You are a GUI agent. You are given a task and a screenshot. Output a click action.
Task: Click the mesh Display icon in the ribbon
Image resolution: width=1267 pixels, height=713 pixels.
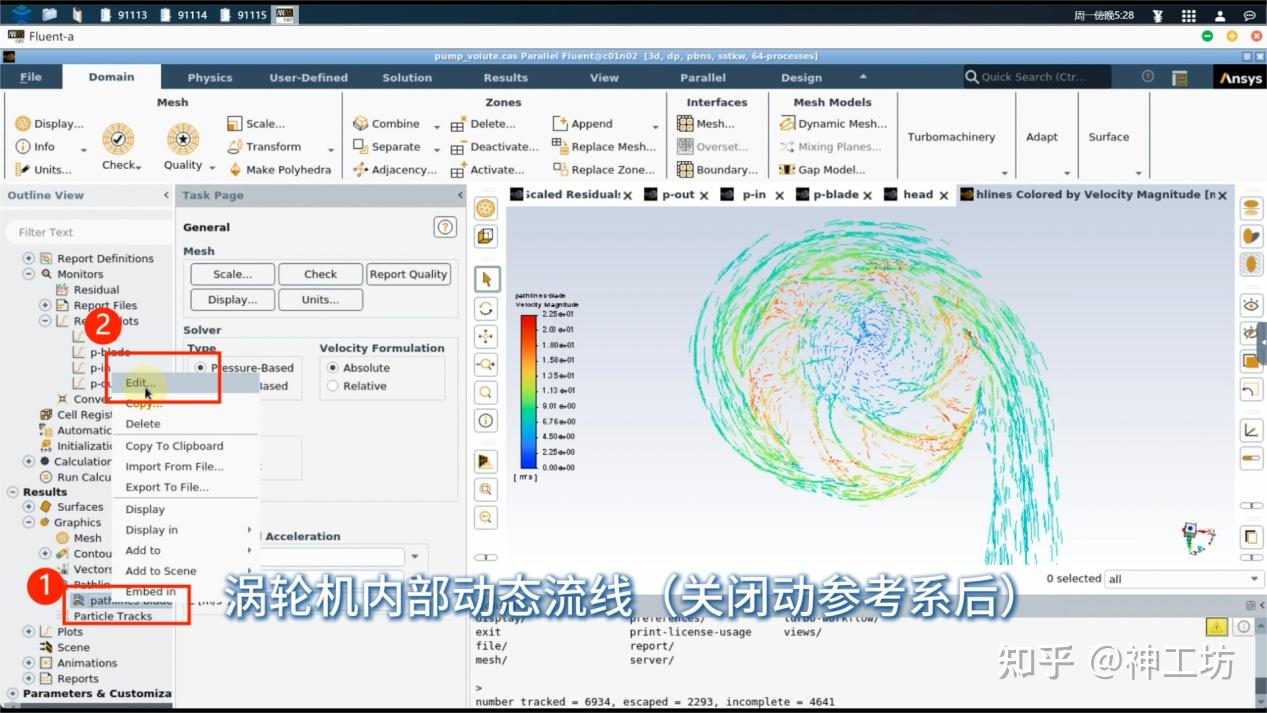coord(23,124)
